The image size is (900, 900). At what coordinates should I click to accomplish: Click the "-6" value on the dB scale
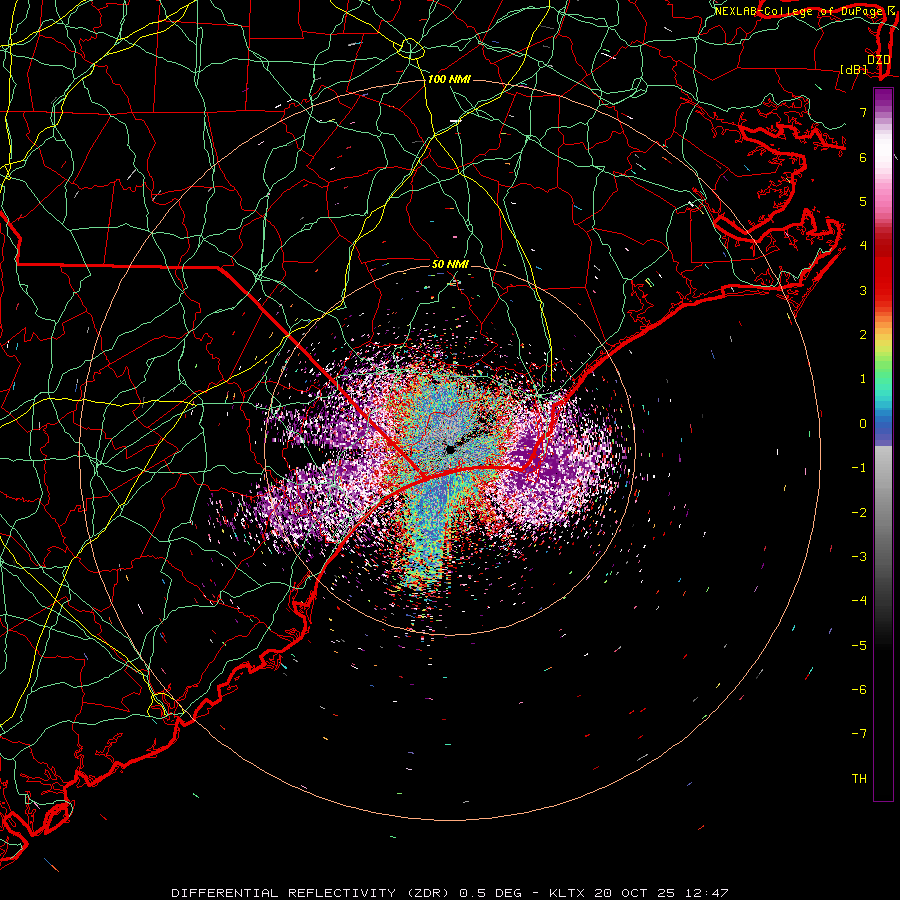click(x=859, y=690)
